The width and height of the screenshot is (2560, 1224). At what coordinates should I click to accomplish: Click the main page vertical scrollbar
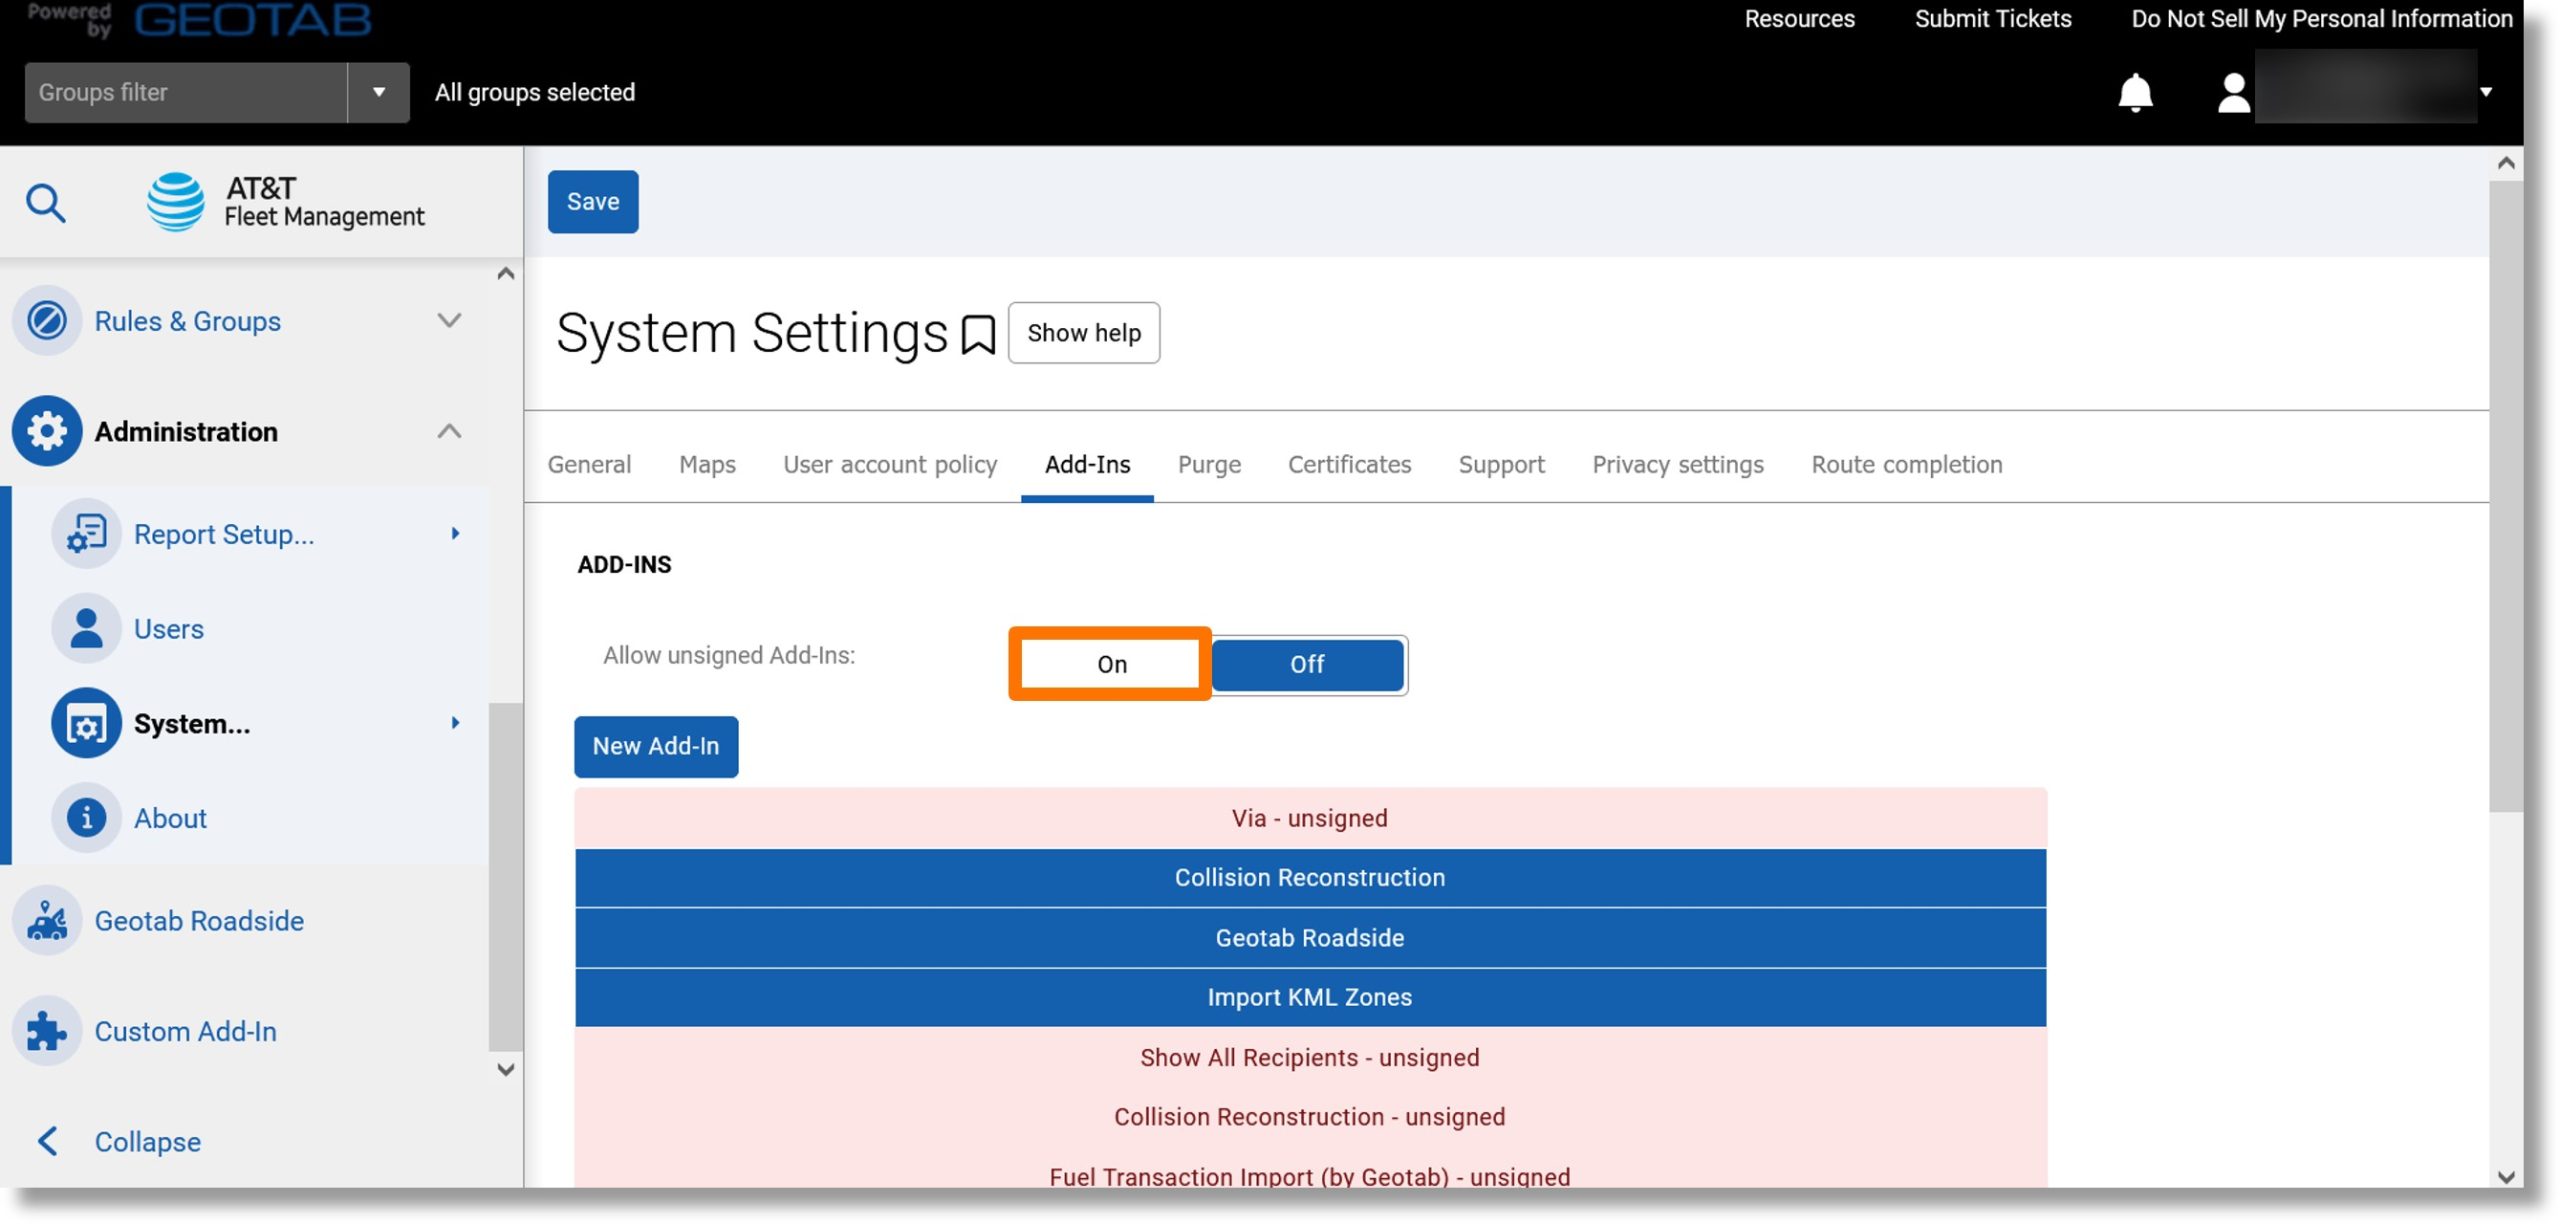(x=2506, y=497)
